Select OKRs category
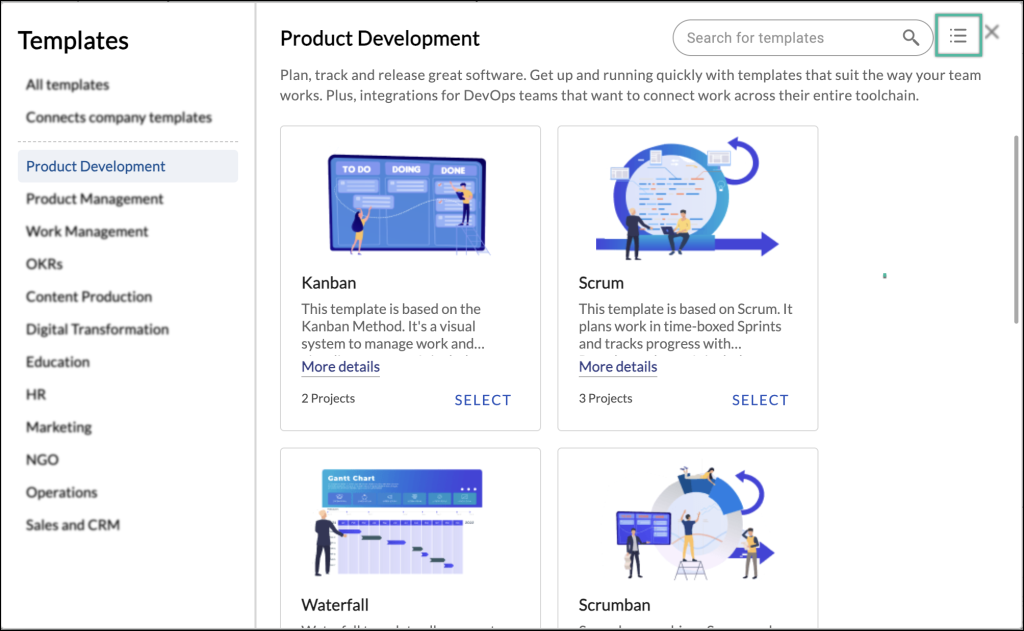This screenshot has height=631, width=1024. (44, 264)
